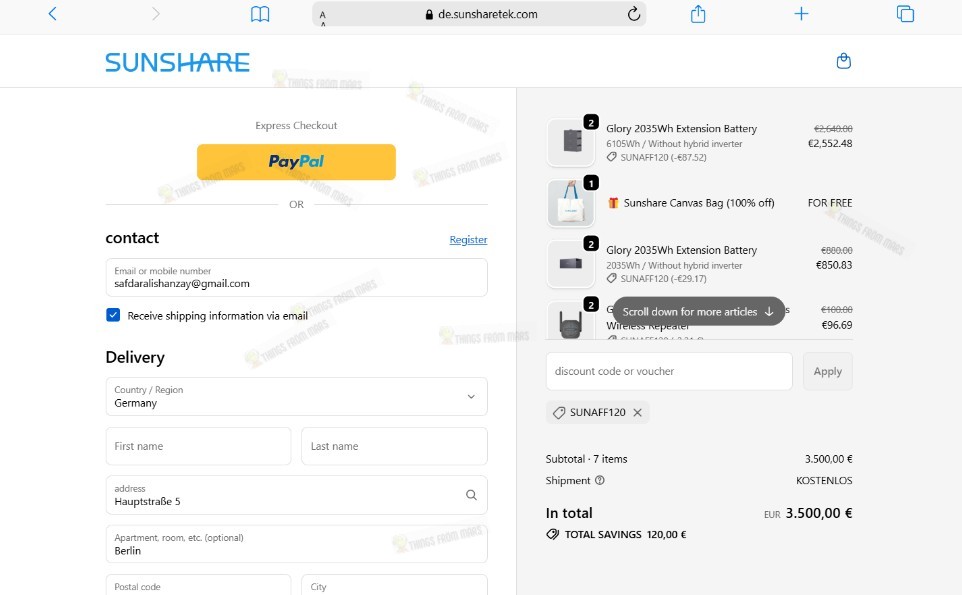This screenshot has width=962, height=595.
Task: Click the FOR FREE label
Action: click(x=830, y=203)
